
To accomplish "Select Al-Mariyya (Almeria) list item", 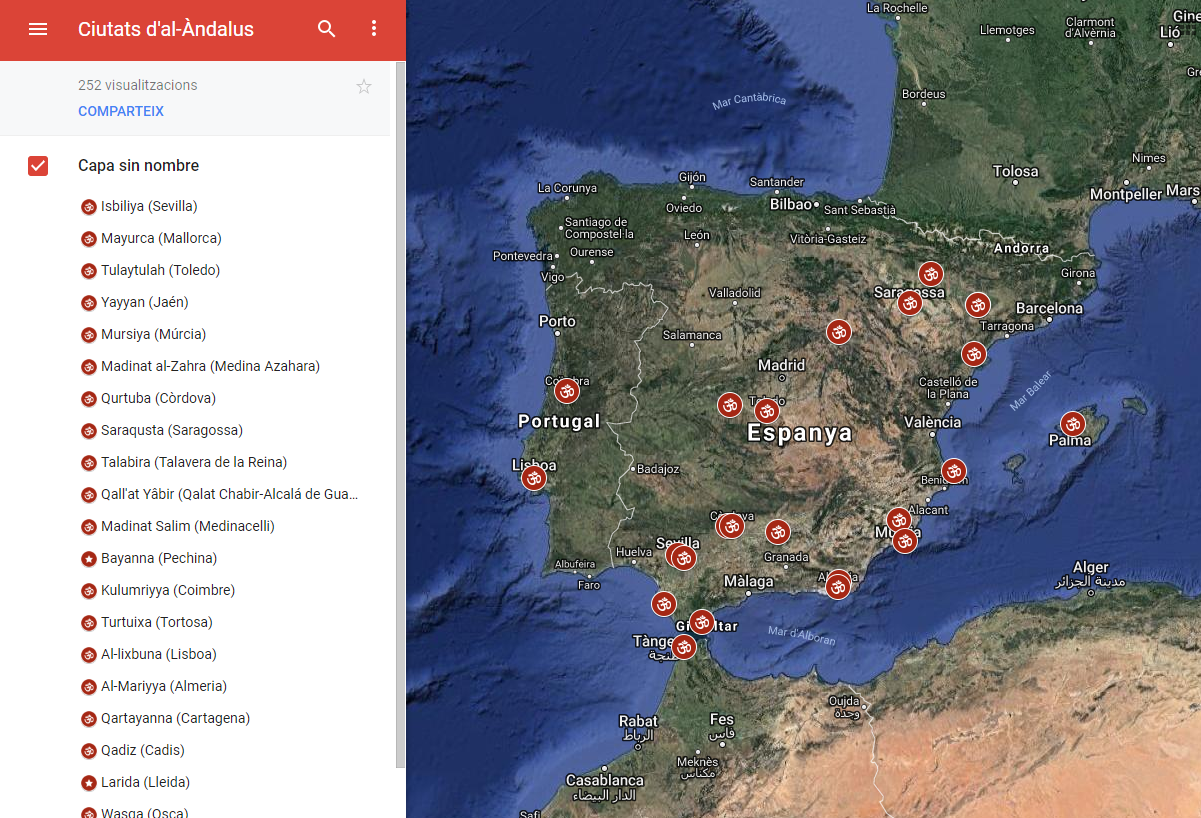I will (163, 687).
